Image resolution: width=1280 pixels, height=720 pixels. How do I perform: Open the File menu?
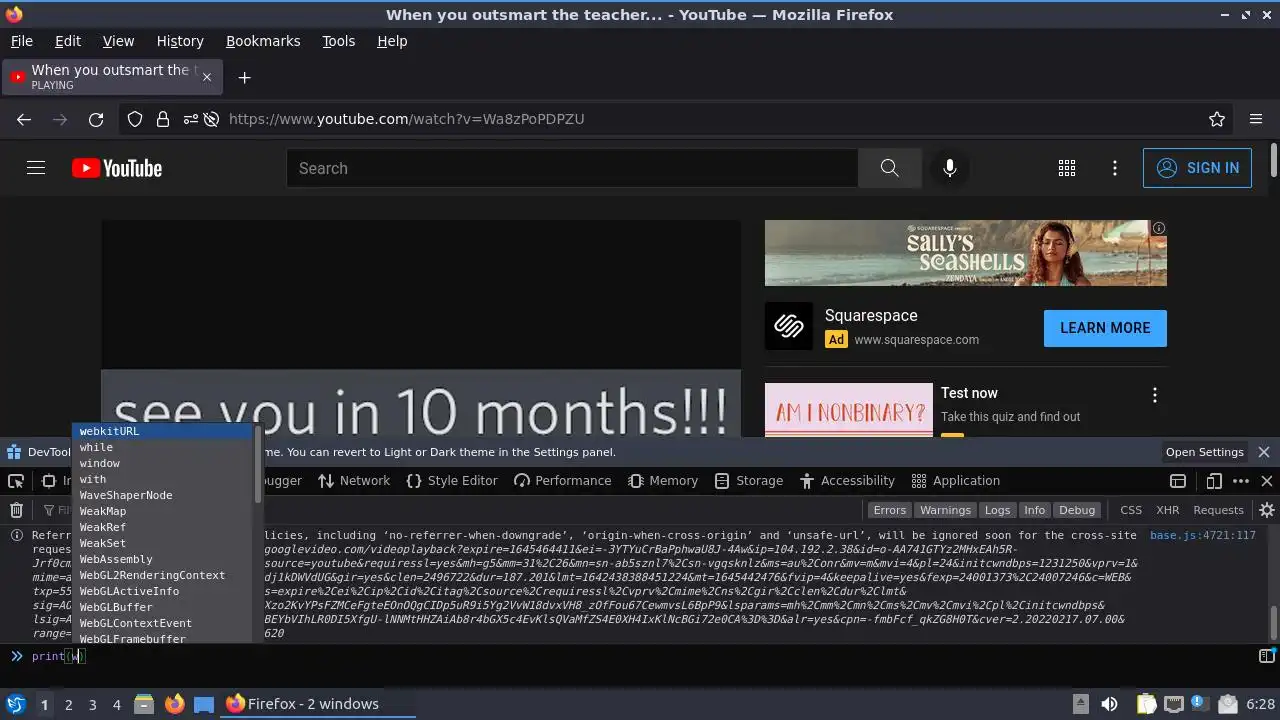click(21, 41)
